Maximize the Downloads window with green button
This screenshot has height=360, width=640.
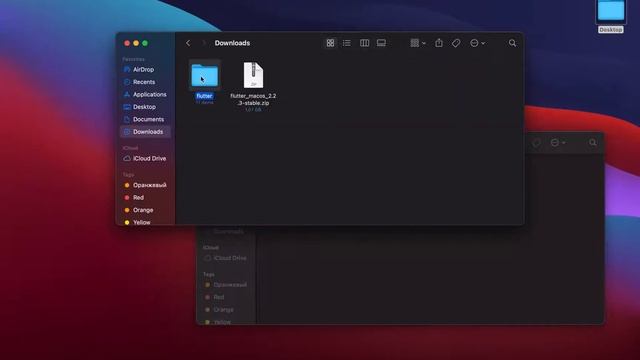pos(145,43)
